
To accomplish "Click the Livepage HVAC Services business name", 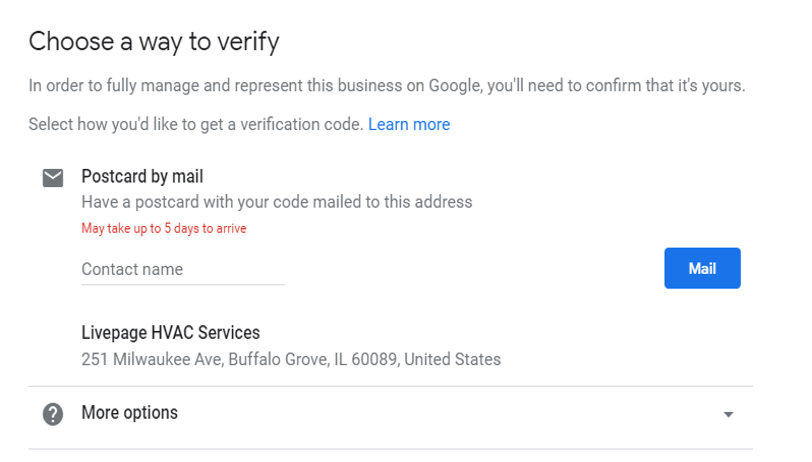I will click(170, 333).
